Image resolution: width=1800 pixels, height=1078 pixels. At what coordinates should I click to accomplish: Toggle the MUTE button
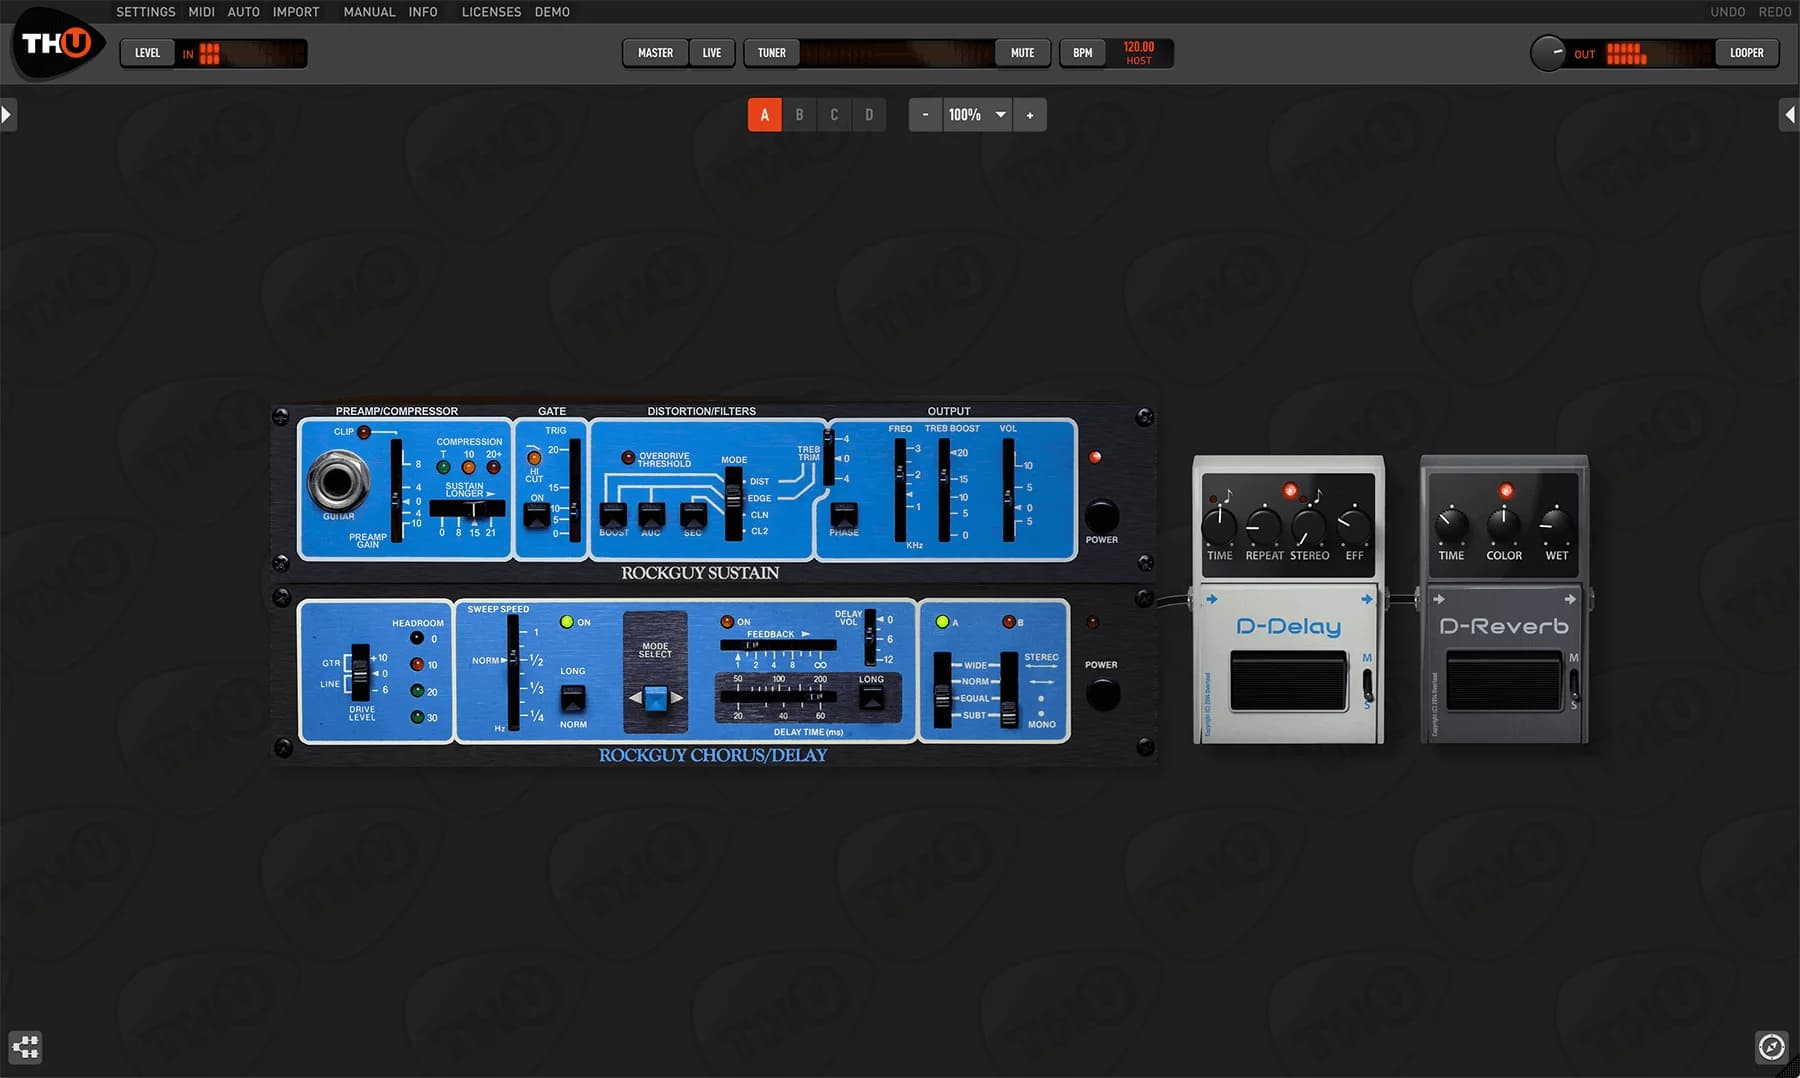tap(1022, 53)
